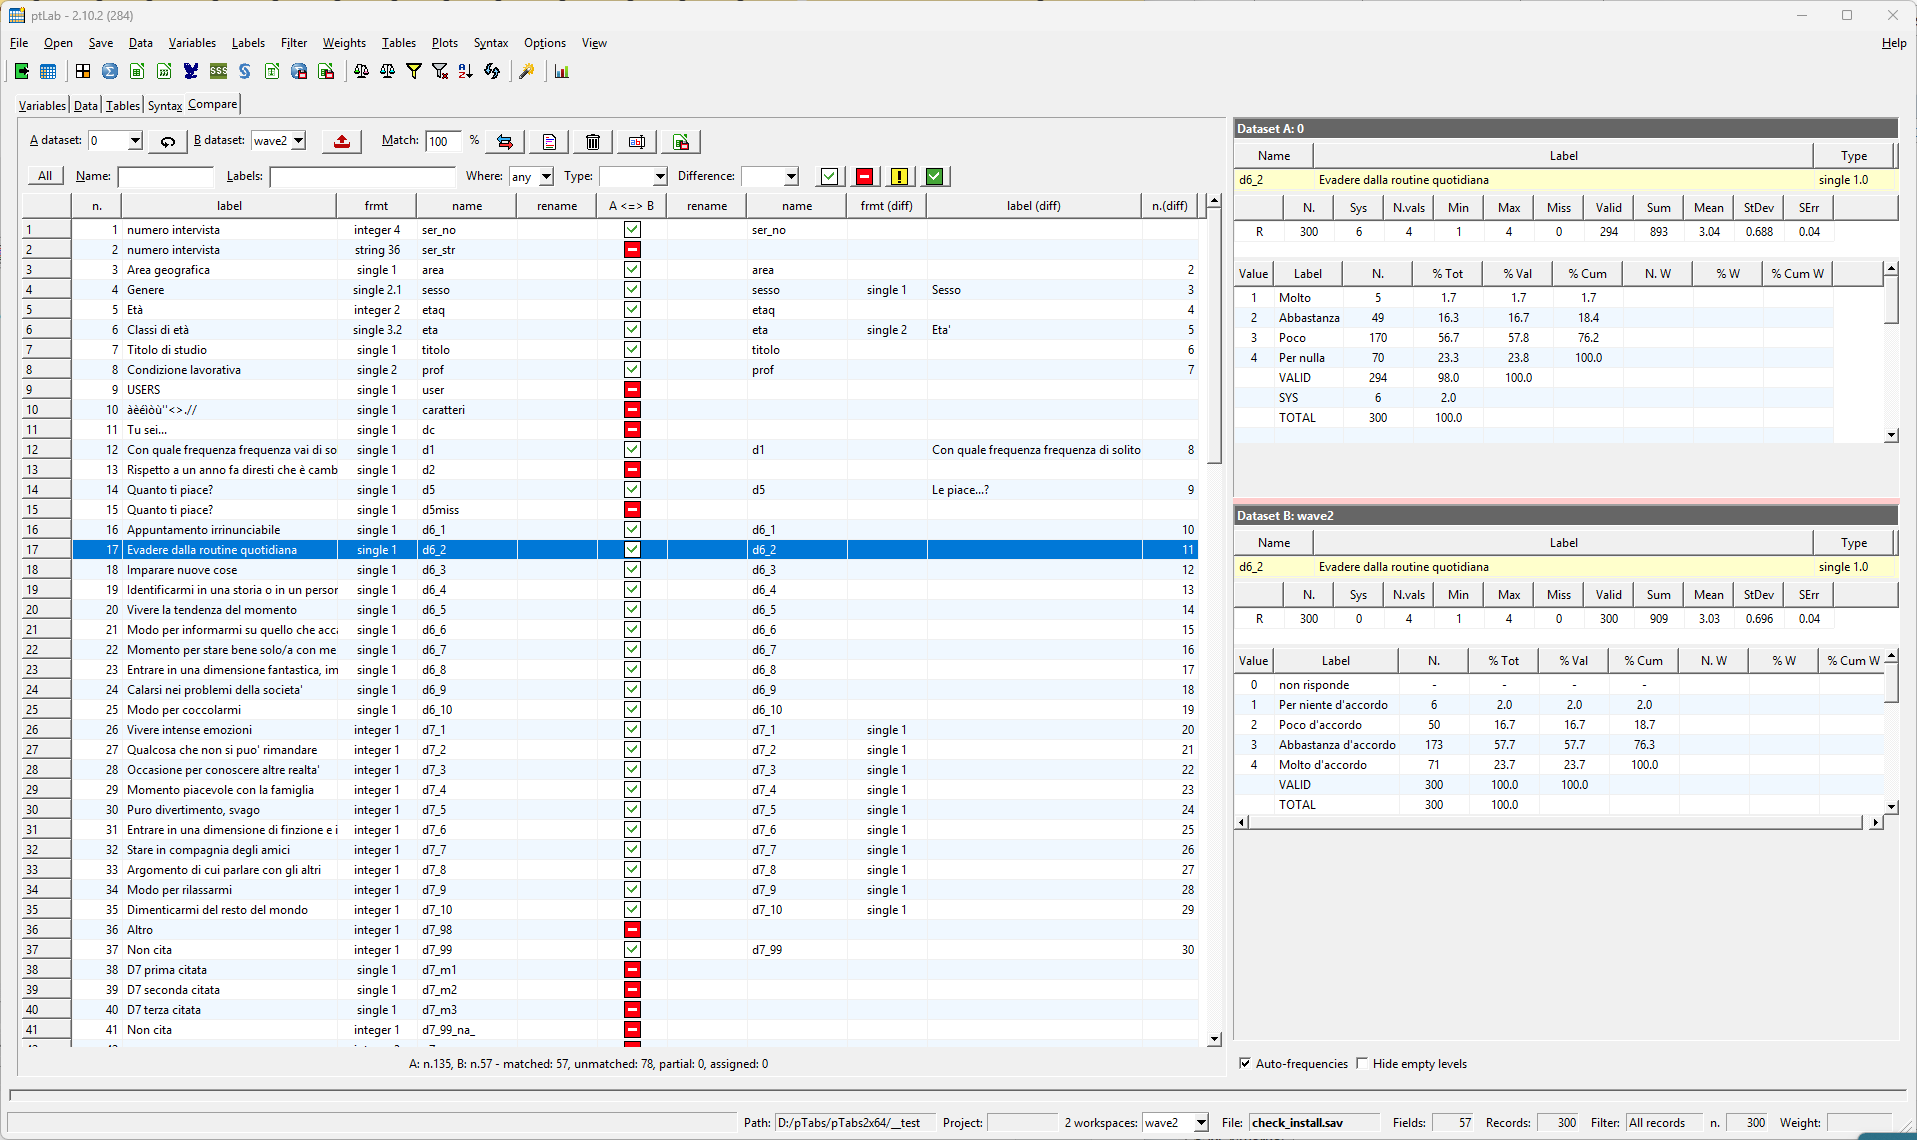Click the remove filter funnel icon
The width and height of the screenshot is (1917, 1140).
[439, 71]
